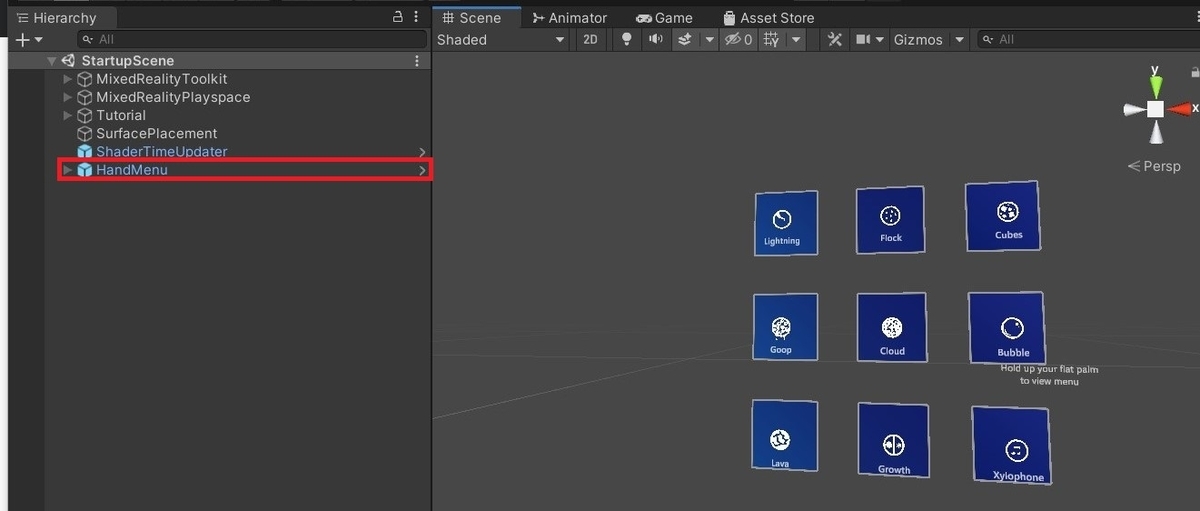The image size is (1200, 511).
Task: Switch to the Animator tab
Action: (569, 18)
